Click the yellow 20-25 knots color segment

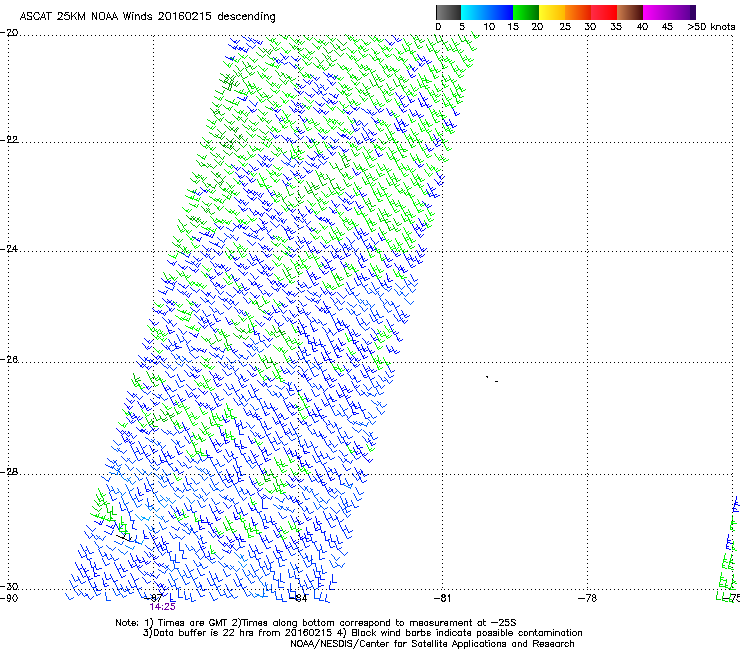pos(552,12)
